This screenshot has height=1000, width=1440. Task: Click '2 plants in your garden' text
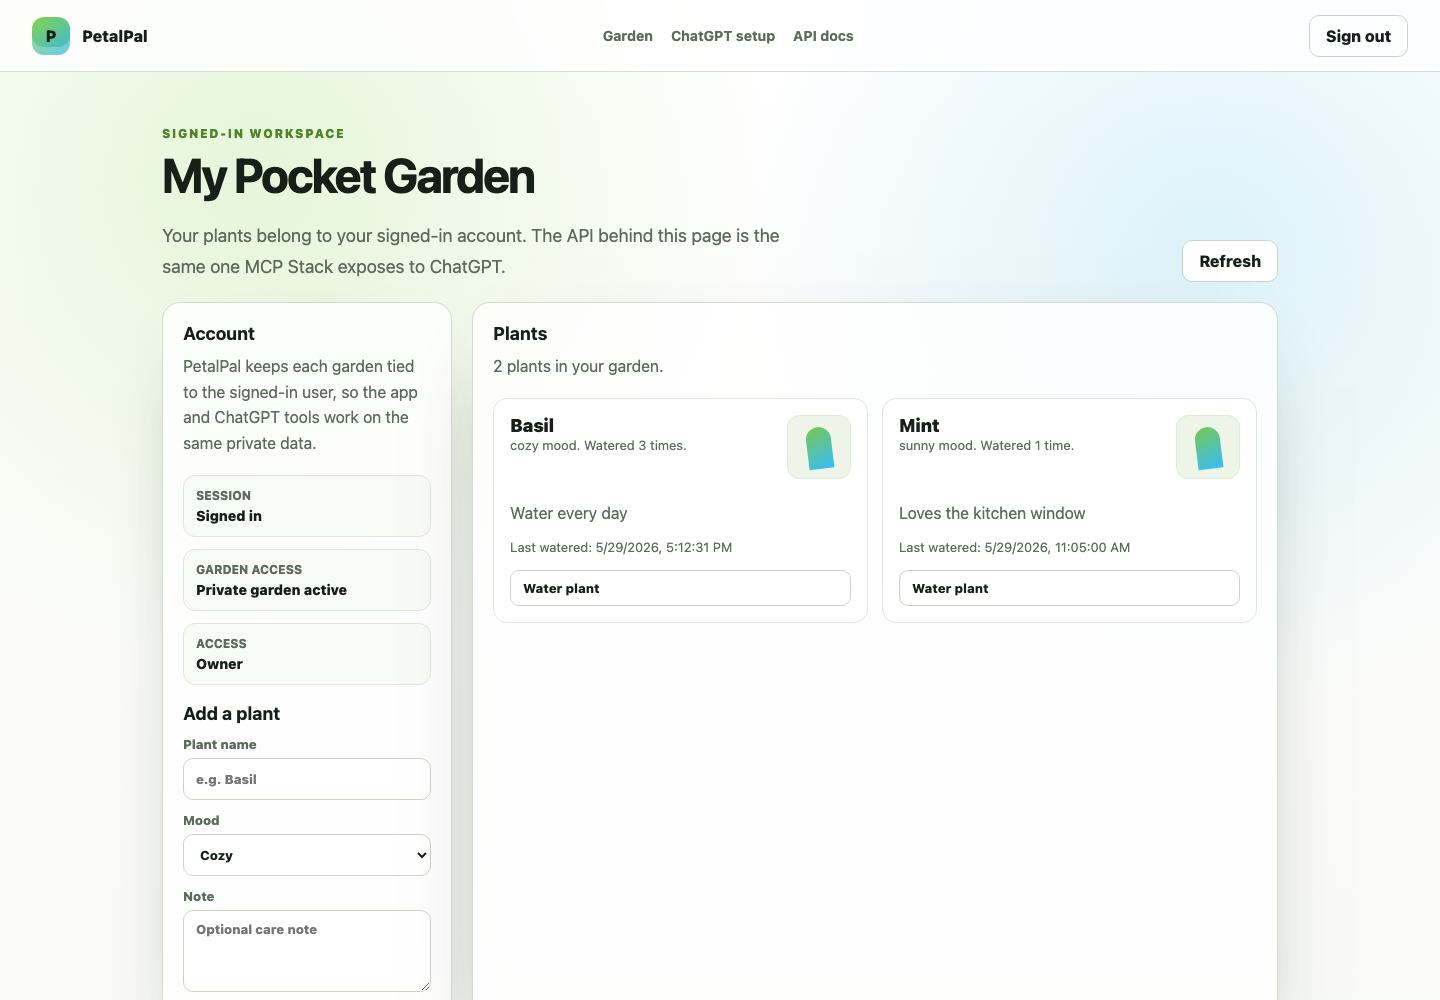tap(578, 366)
